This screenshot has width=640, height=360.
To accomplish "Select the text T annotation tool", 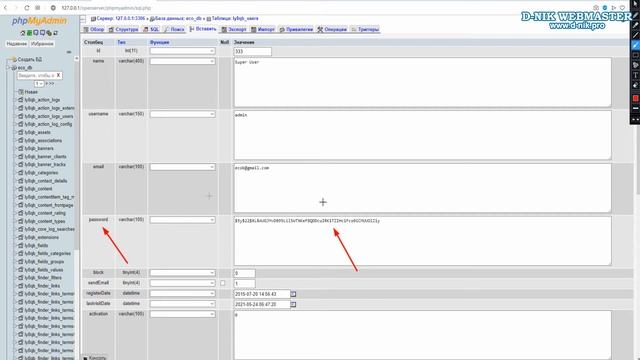I will 635,75.
